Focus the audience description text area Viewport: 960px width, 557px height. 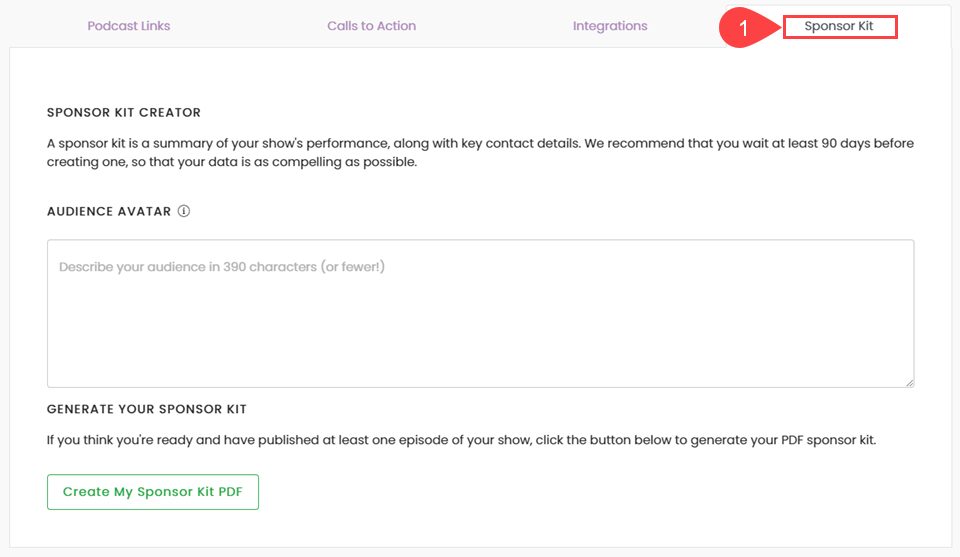coord(481,313)
